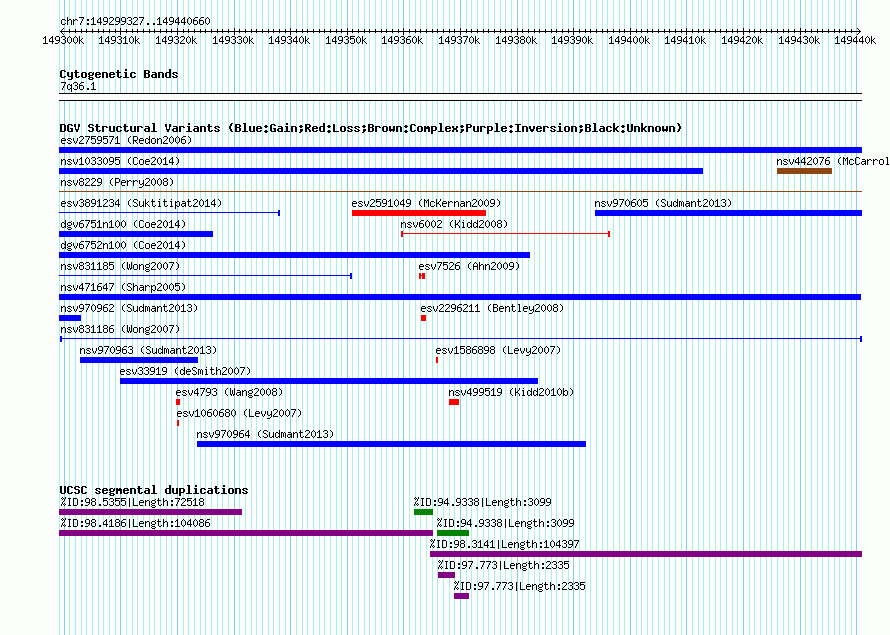Screen dimensions: 890x635
Task: Click the %ID:98.3141 Length:104397 purple bar
Action: tap(646, 554)
